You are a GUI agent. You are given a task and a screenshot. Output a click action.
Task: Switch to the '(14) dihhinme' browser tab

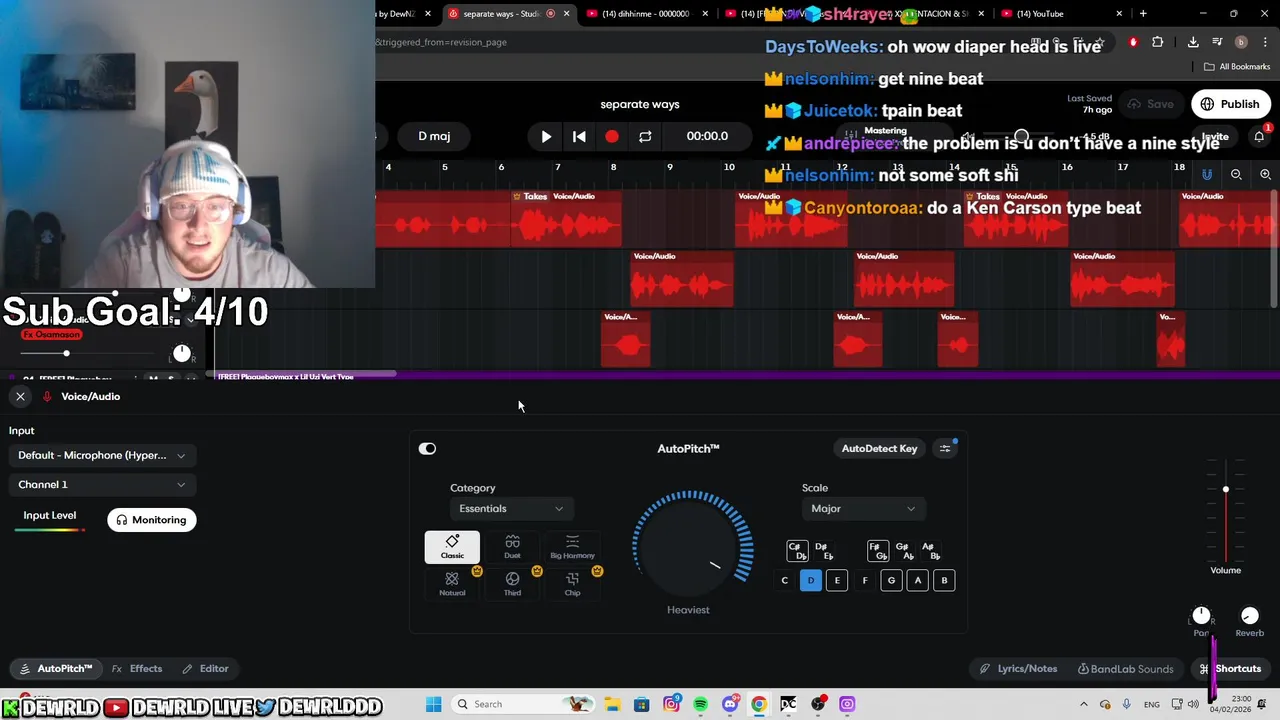click(646, 14)
